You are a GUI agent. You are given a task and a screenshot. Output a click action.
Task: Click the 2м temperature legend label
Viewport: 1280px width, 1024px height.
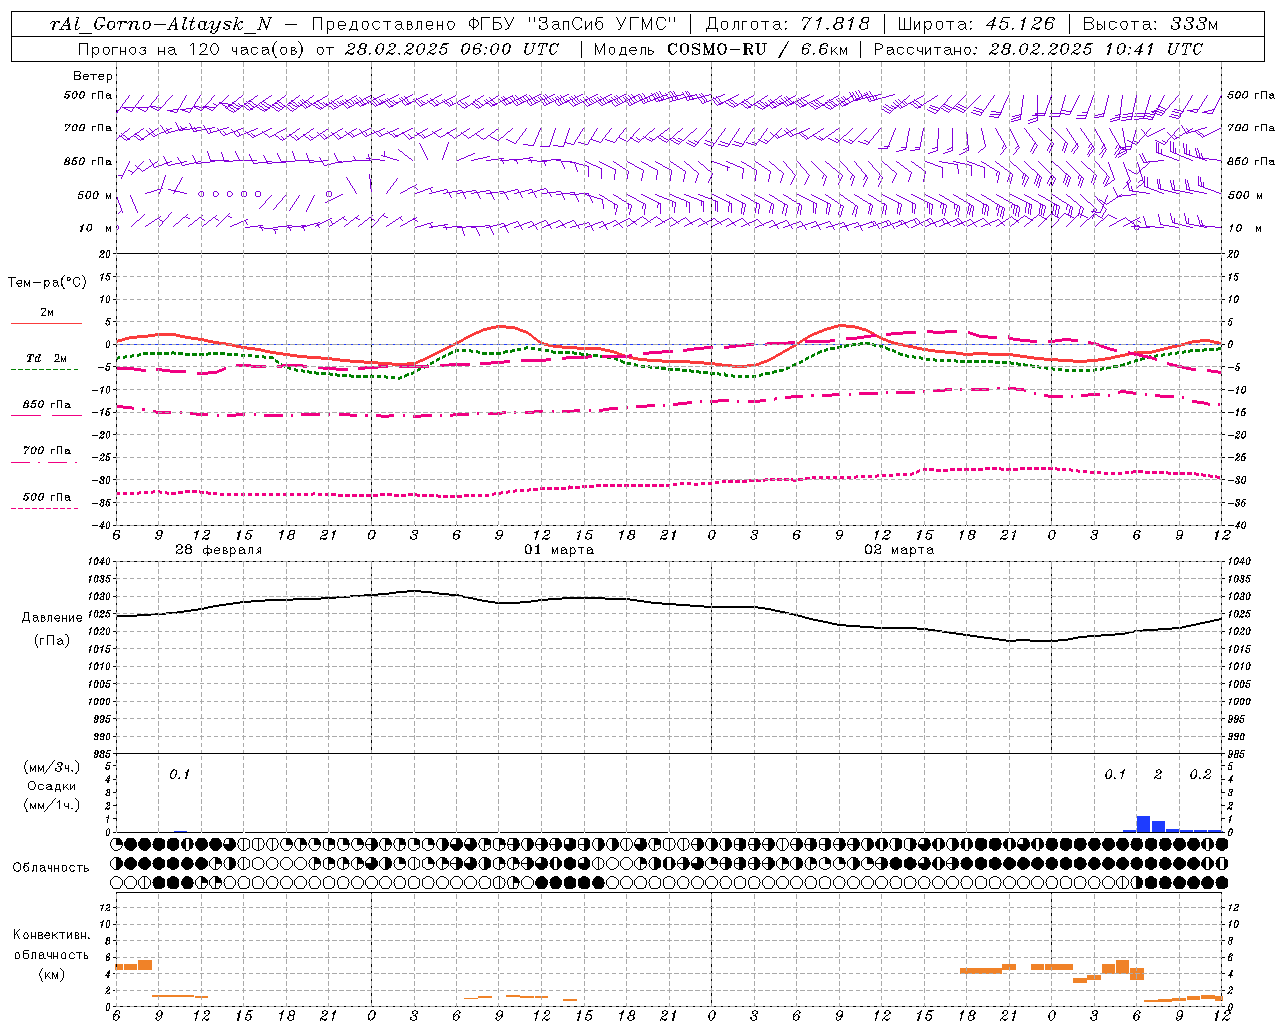coord(47,313)
